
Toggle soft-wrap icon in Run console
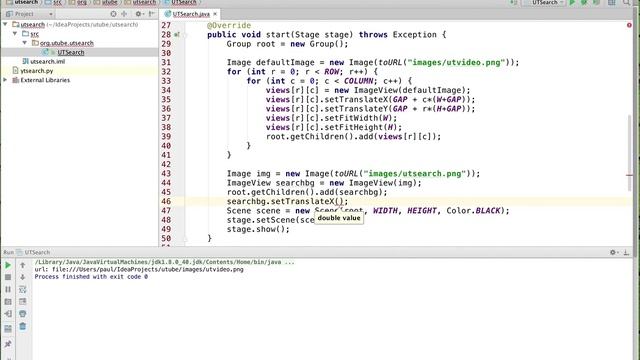[22, 289]
